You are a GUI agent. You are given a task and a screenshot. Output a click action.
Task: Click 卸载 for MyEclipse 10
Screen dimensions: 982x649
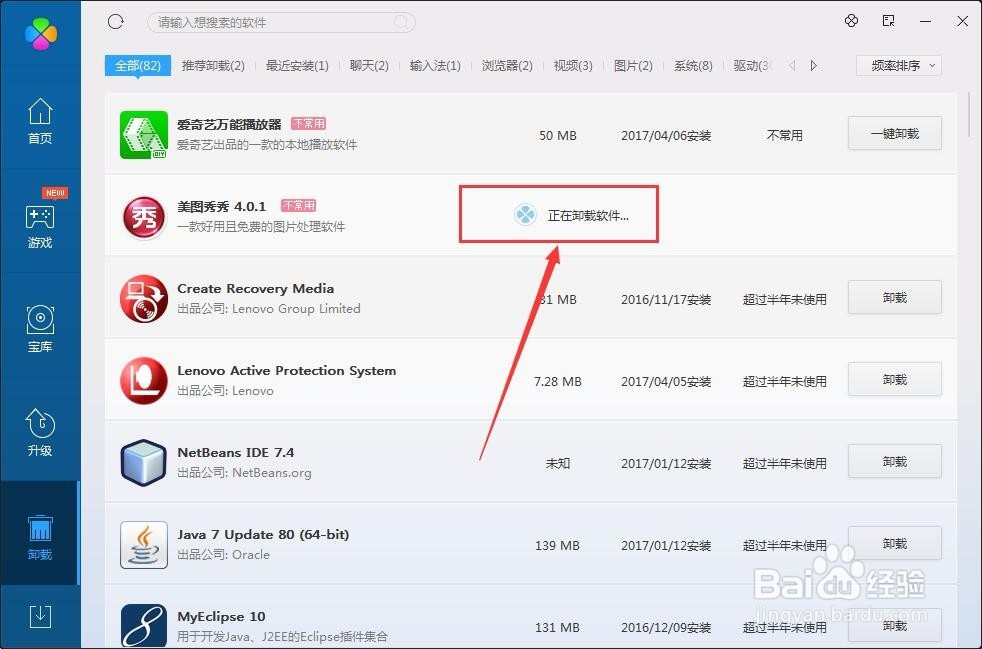point(894,625)
